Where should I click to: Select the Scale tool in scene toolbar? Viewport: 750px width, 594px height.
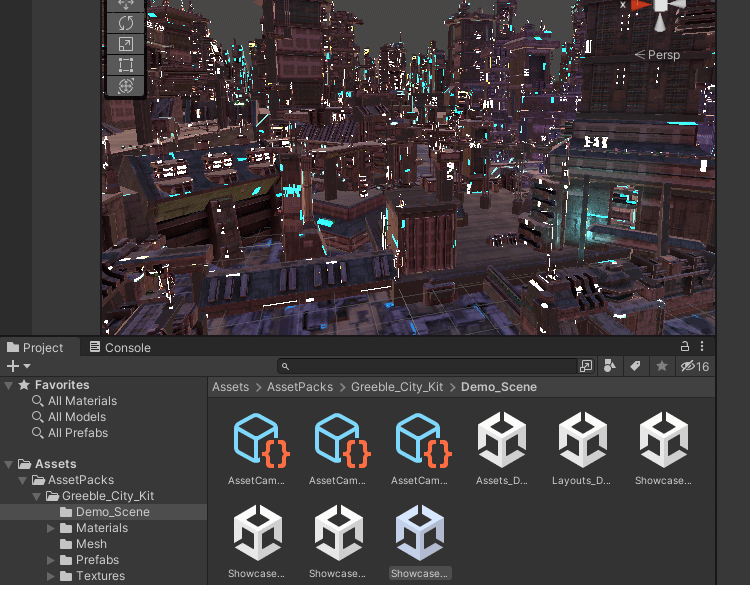(x=126, y=45)
